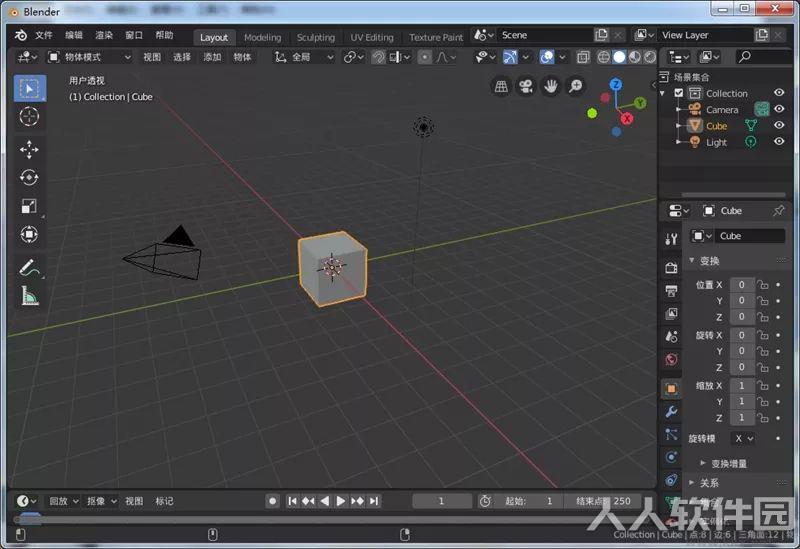Switch to the UV Editing tab

coord(371,37)
